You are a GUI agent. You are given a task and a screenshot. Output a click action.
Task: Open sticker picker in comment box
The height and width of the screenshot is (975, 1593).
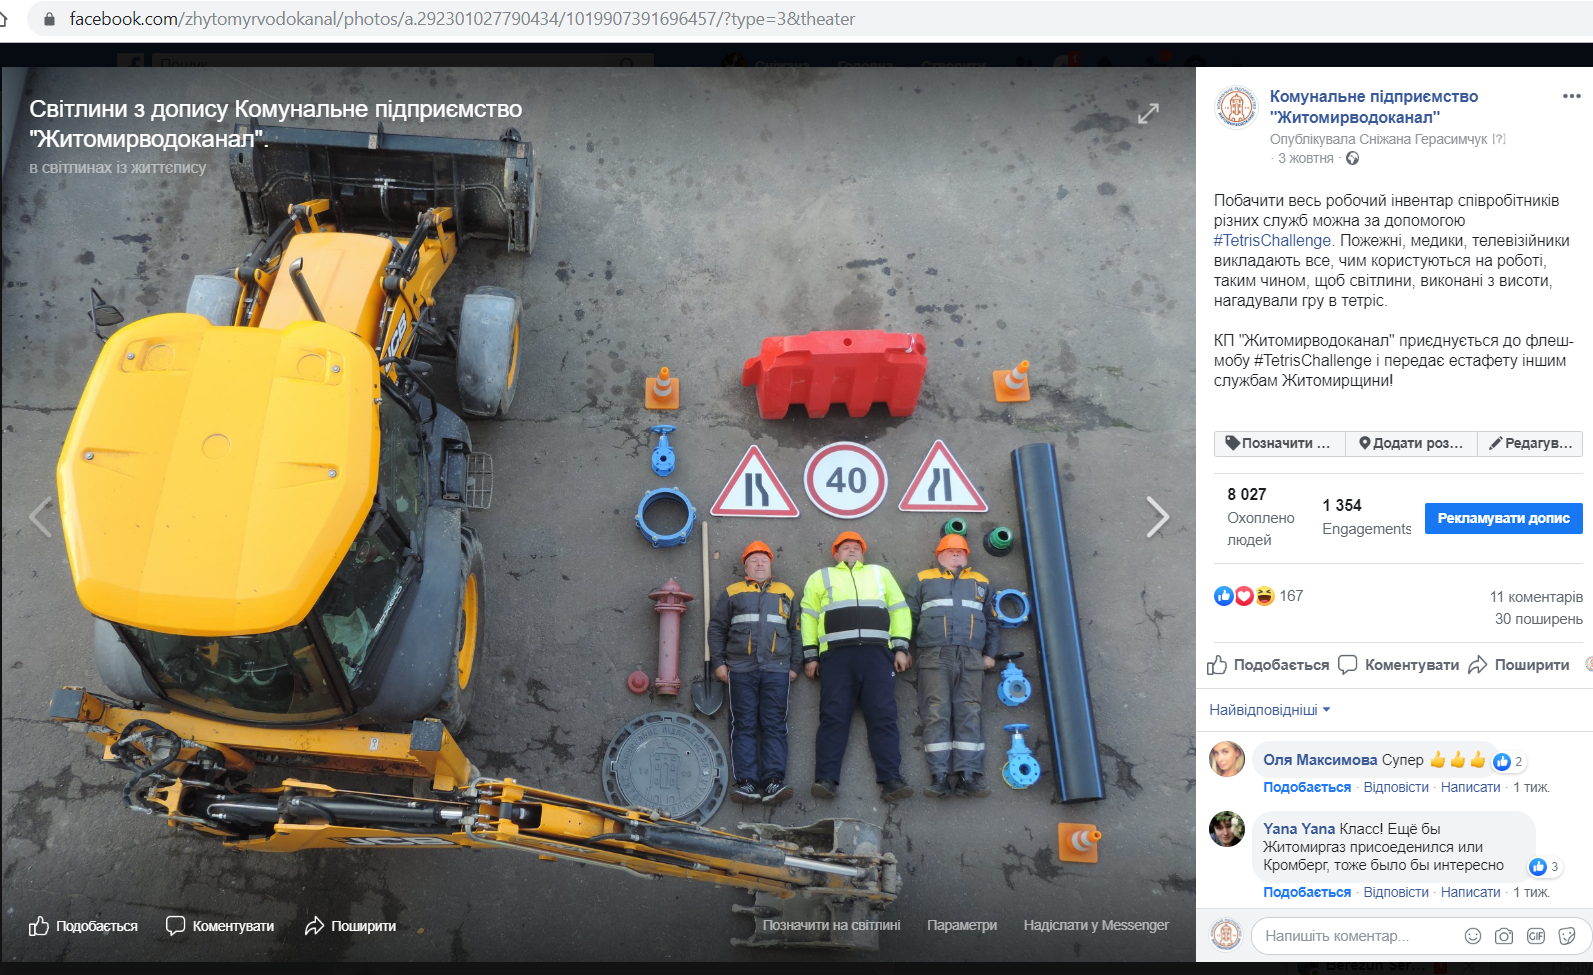pos(1567,936)
